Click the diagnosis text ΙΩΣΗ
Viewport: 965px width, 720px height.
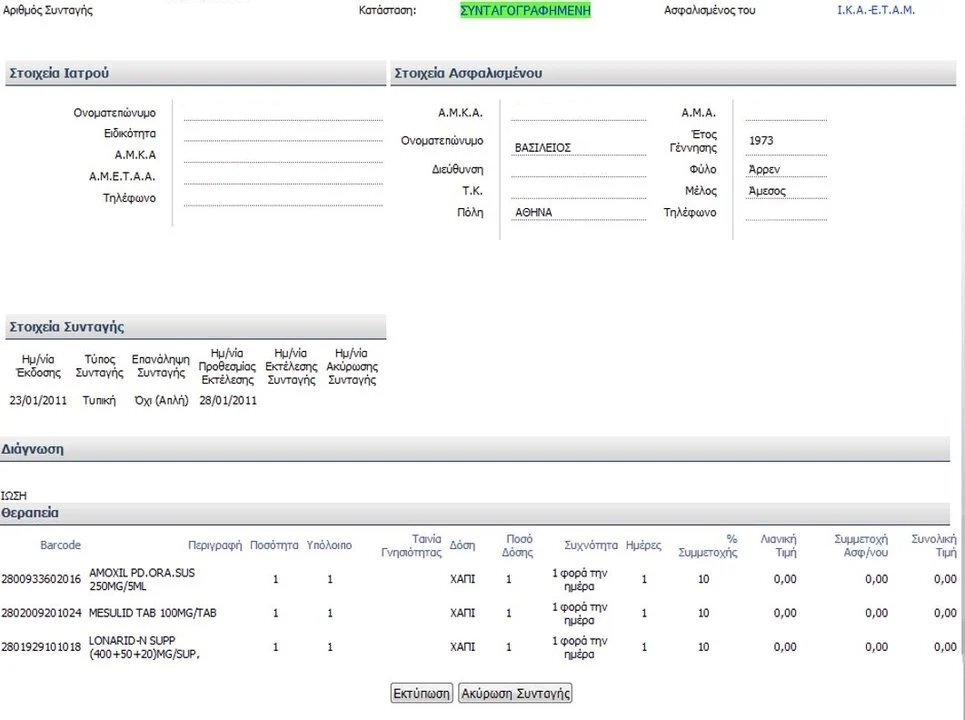click(x=14, y=495)
